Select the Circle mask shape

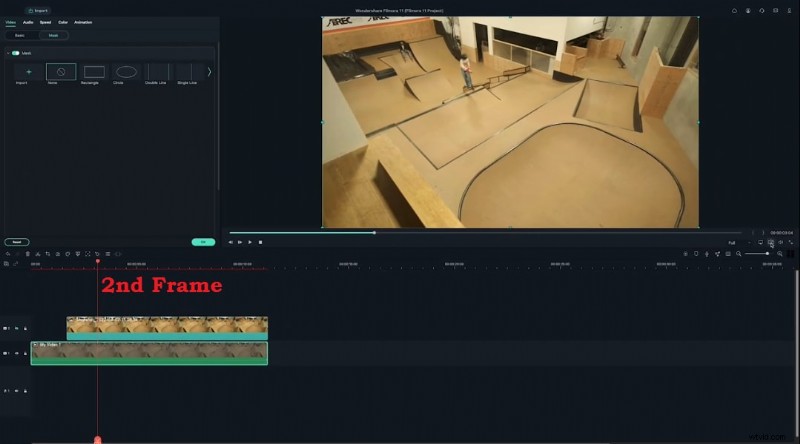(x=126, y=72)
